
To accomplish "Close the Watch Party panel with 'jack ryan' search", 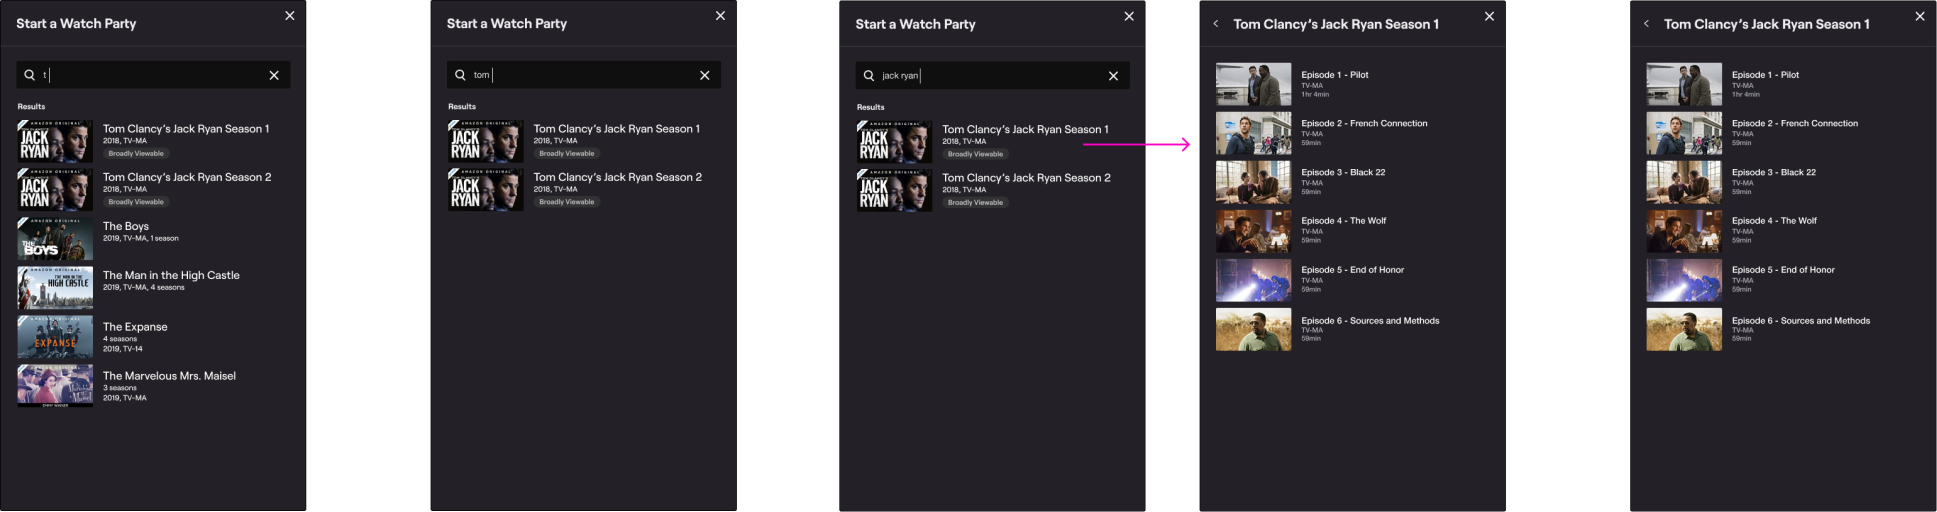I will click(x=1129, y=16).
